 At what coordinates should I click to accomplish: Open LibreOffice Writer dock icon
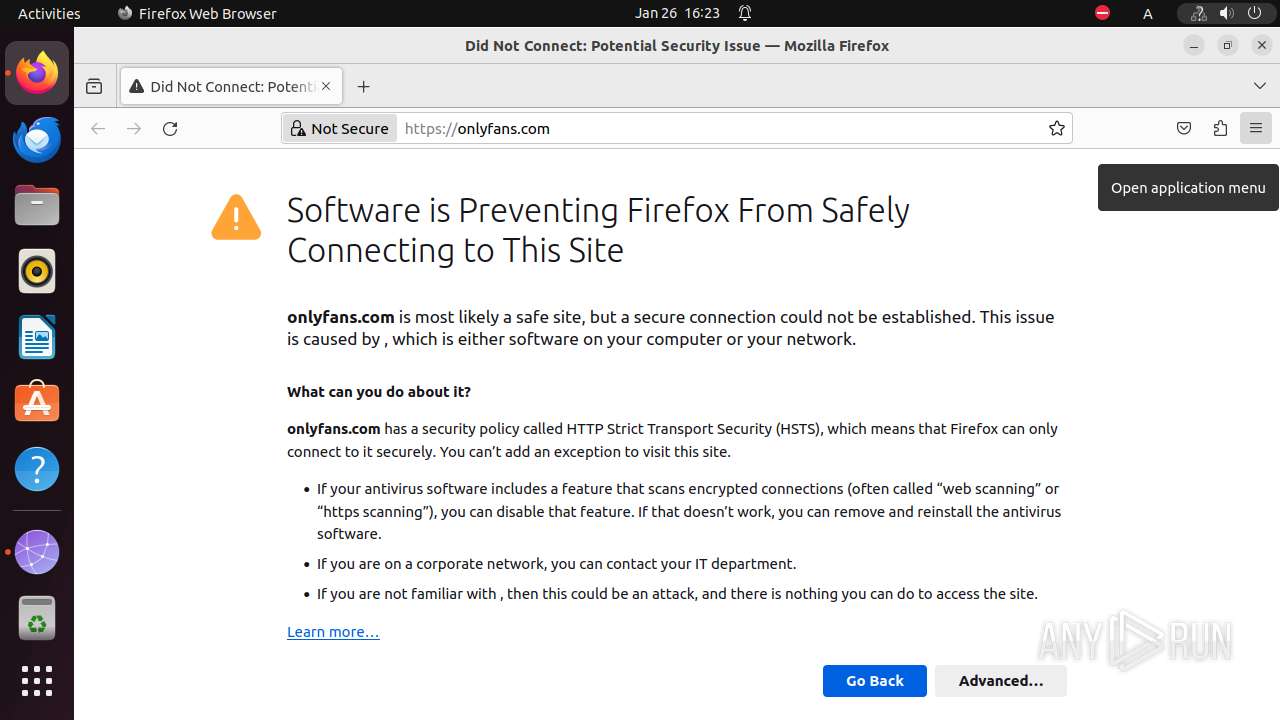(x=37, y=337)
